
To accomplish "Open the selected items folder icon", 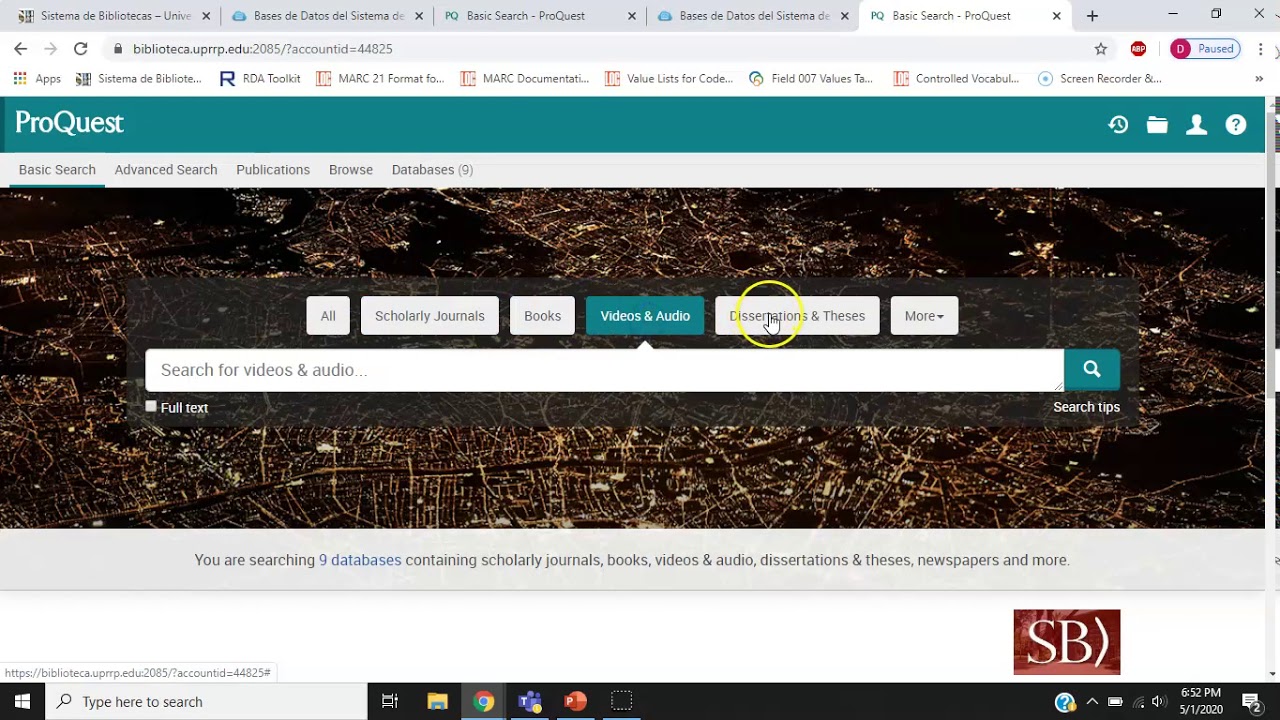I will click(1157, 125).
